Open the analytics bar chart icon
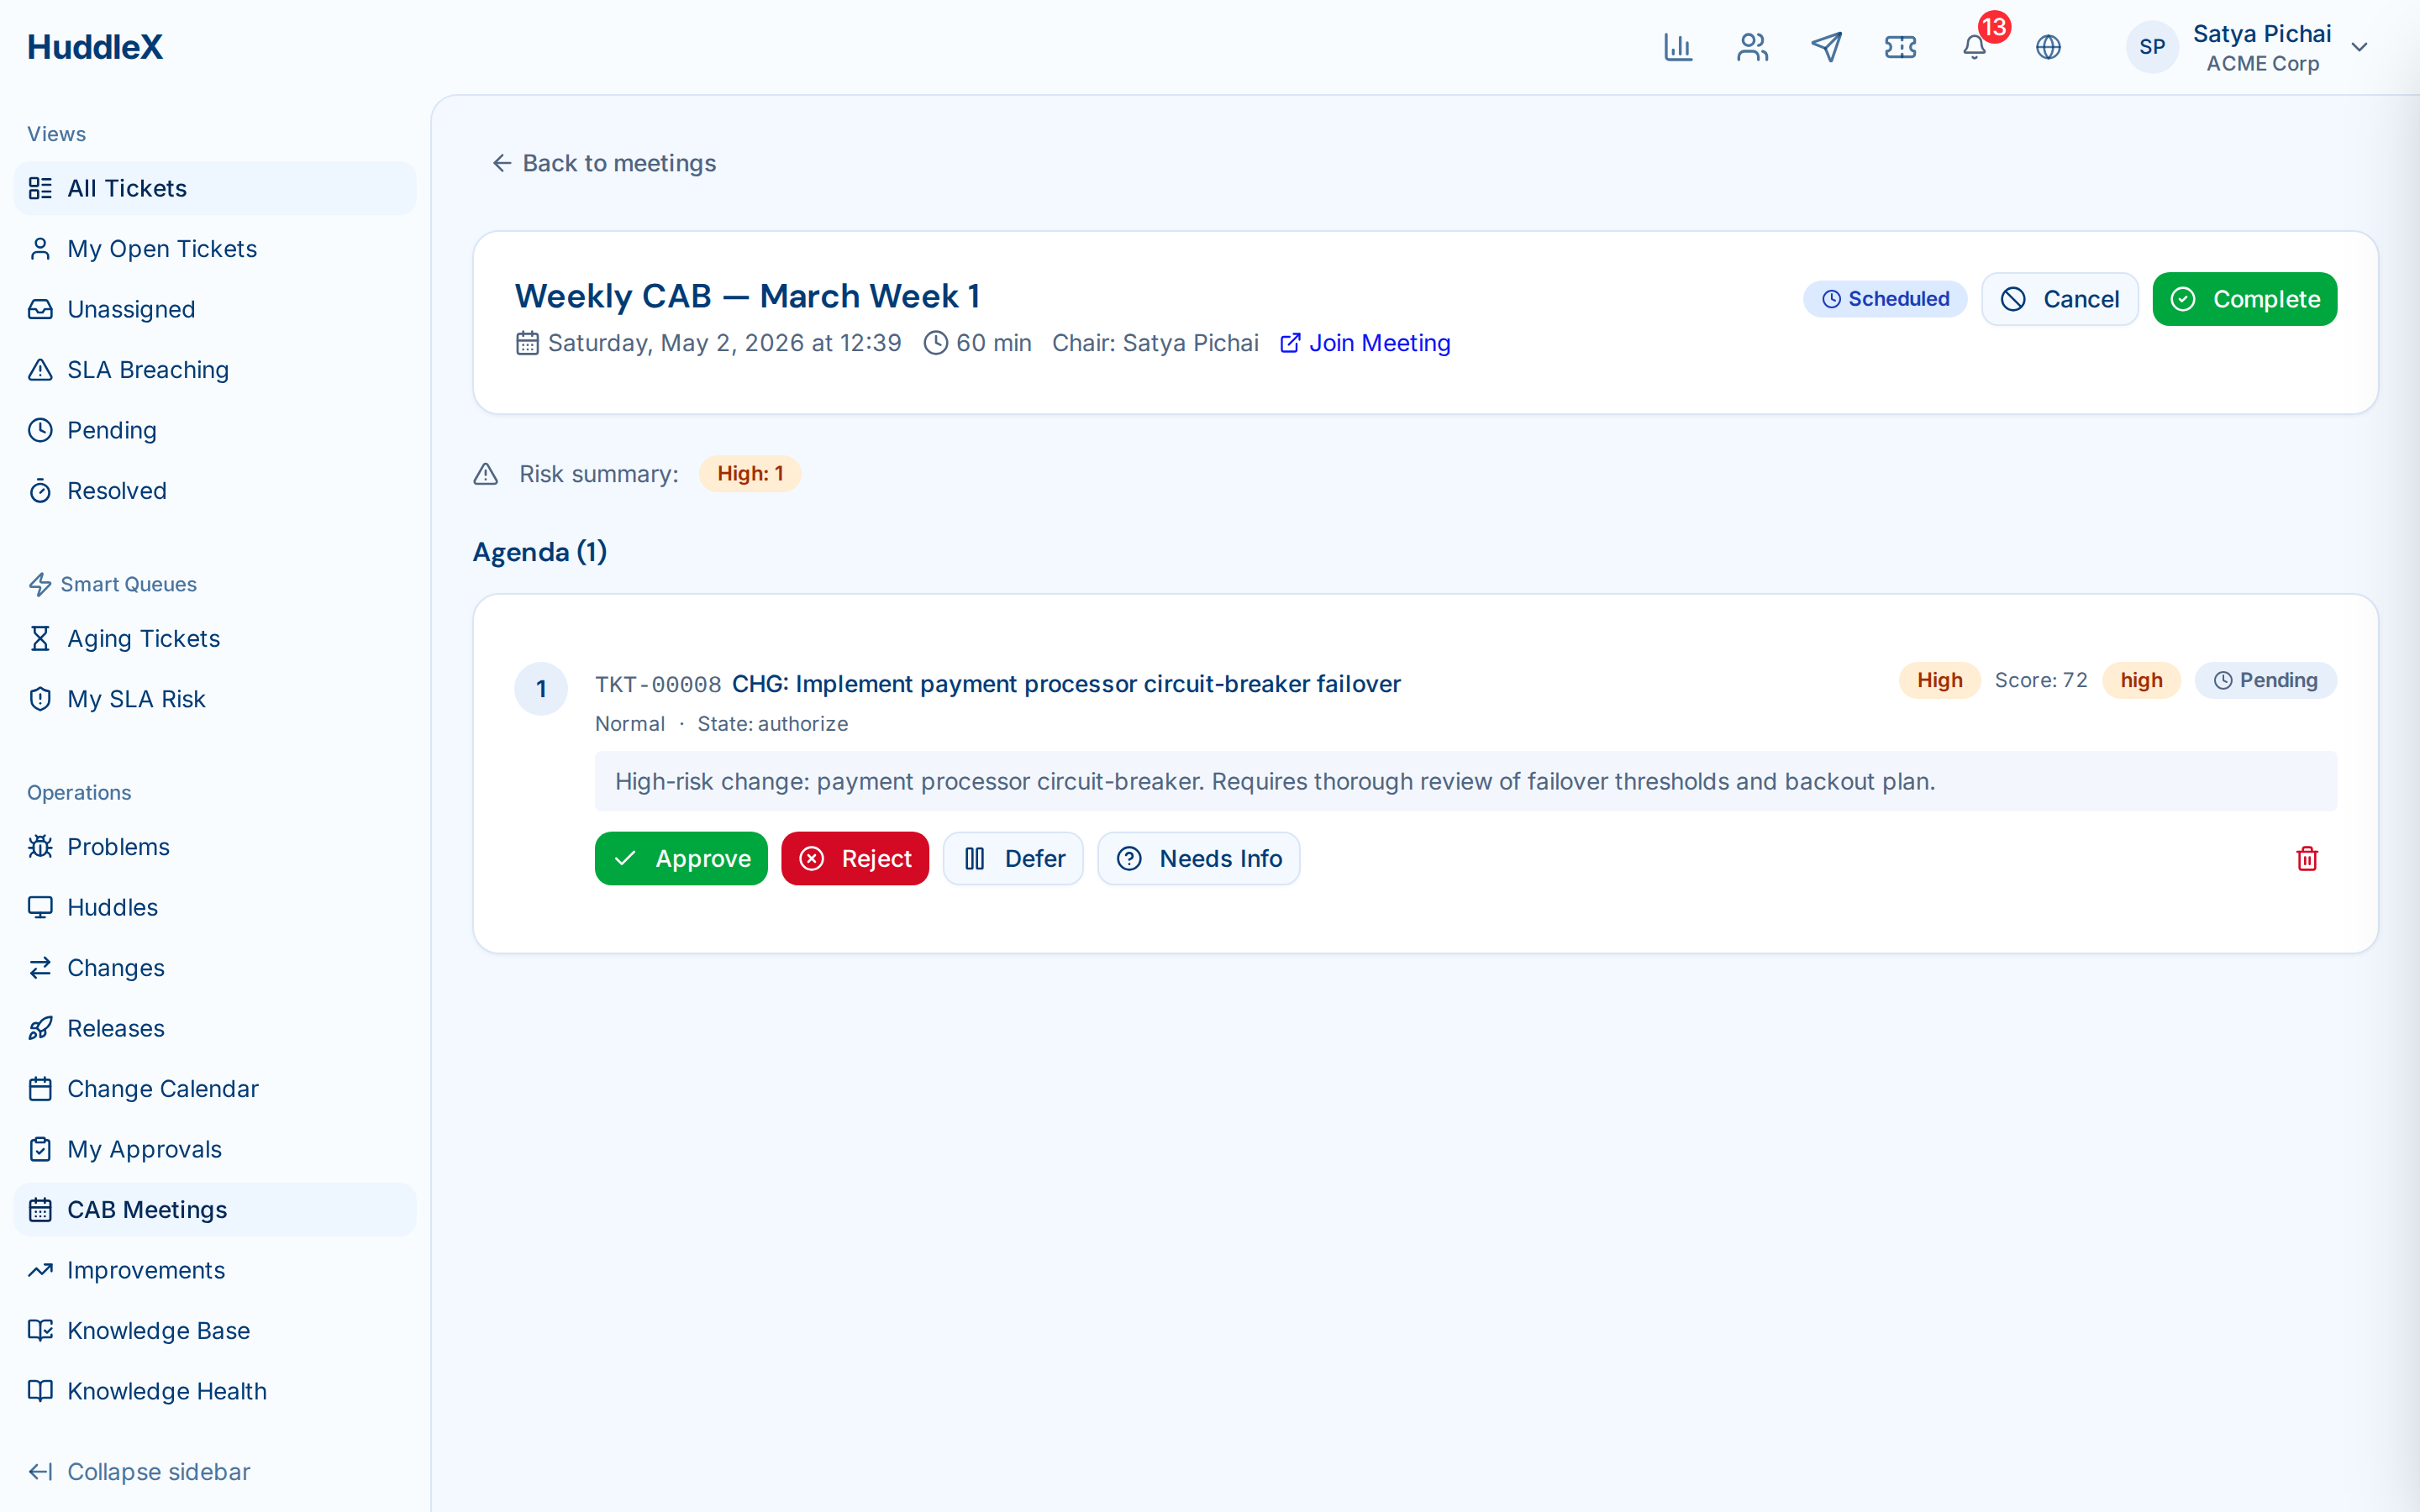Screen dimensions: 2420x1512 (1678, 47)
